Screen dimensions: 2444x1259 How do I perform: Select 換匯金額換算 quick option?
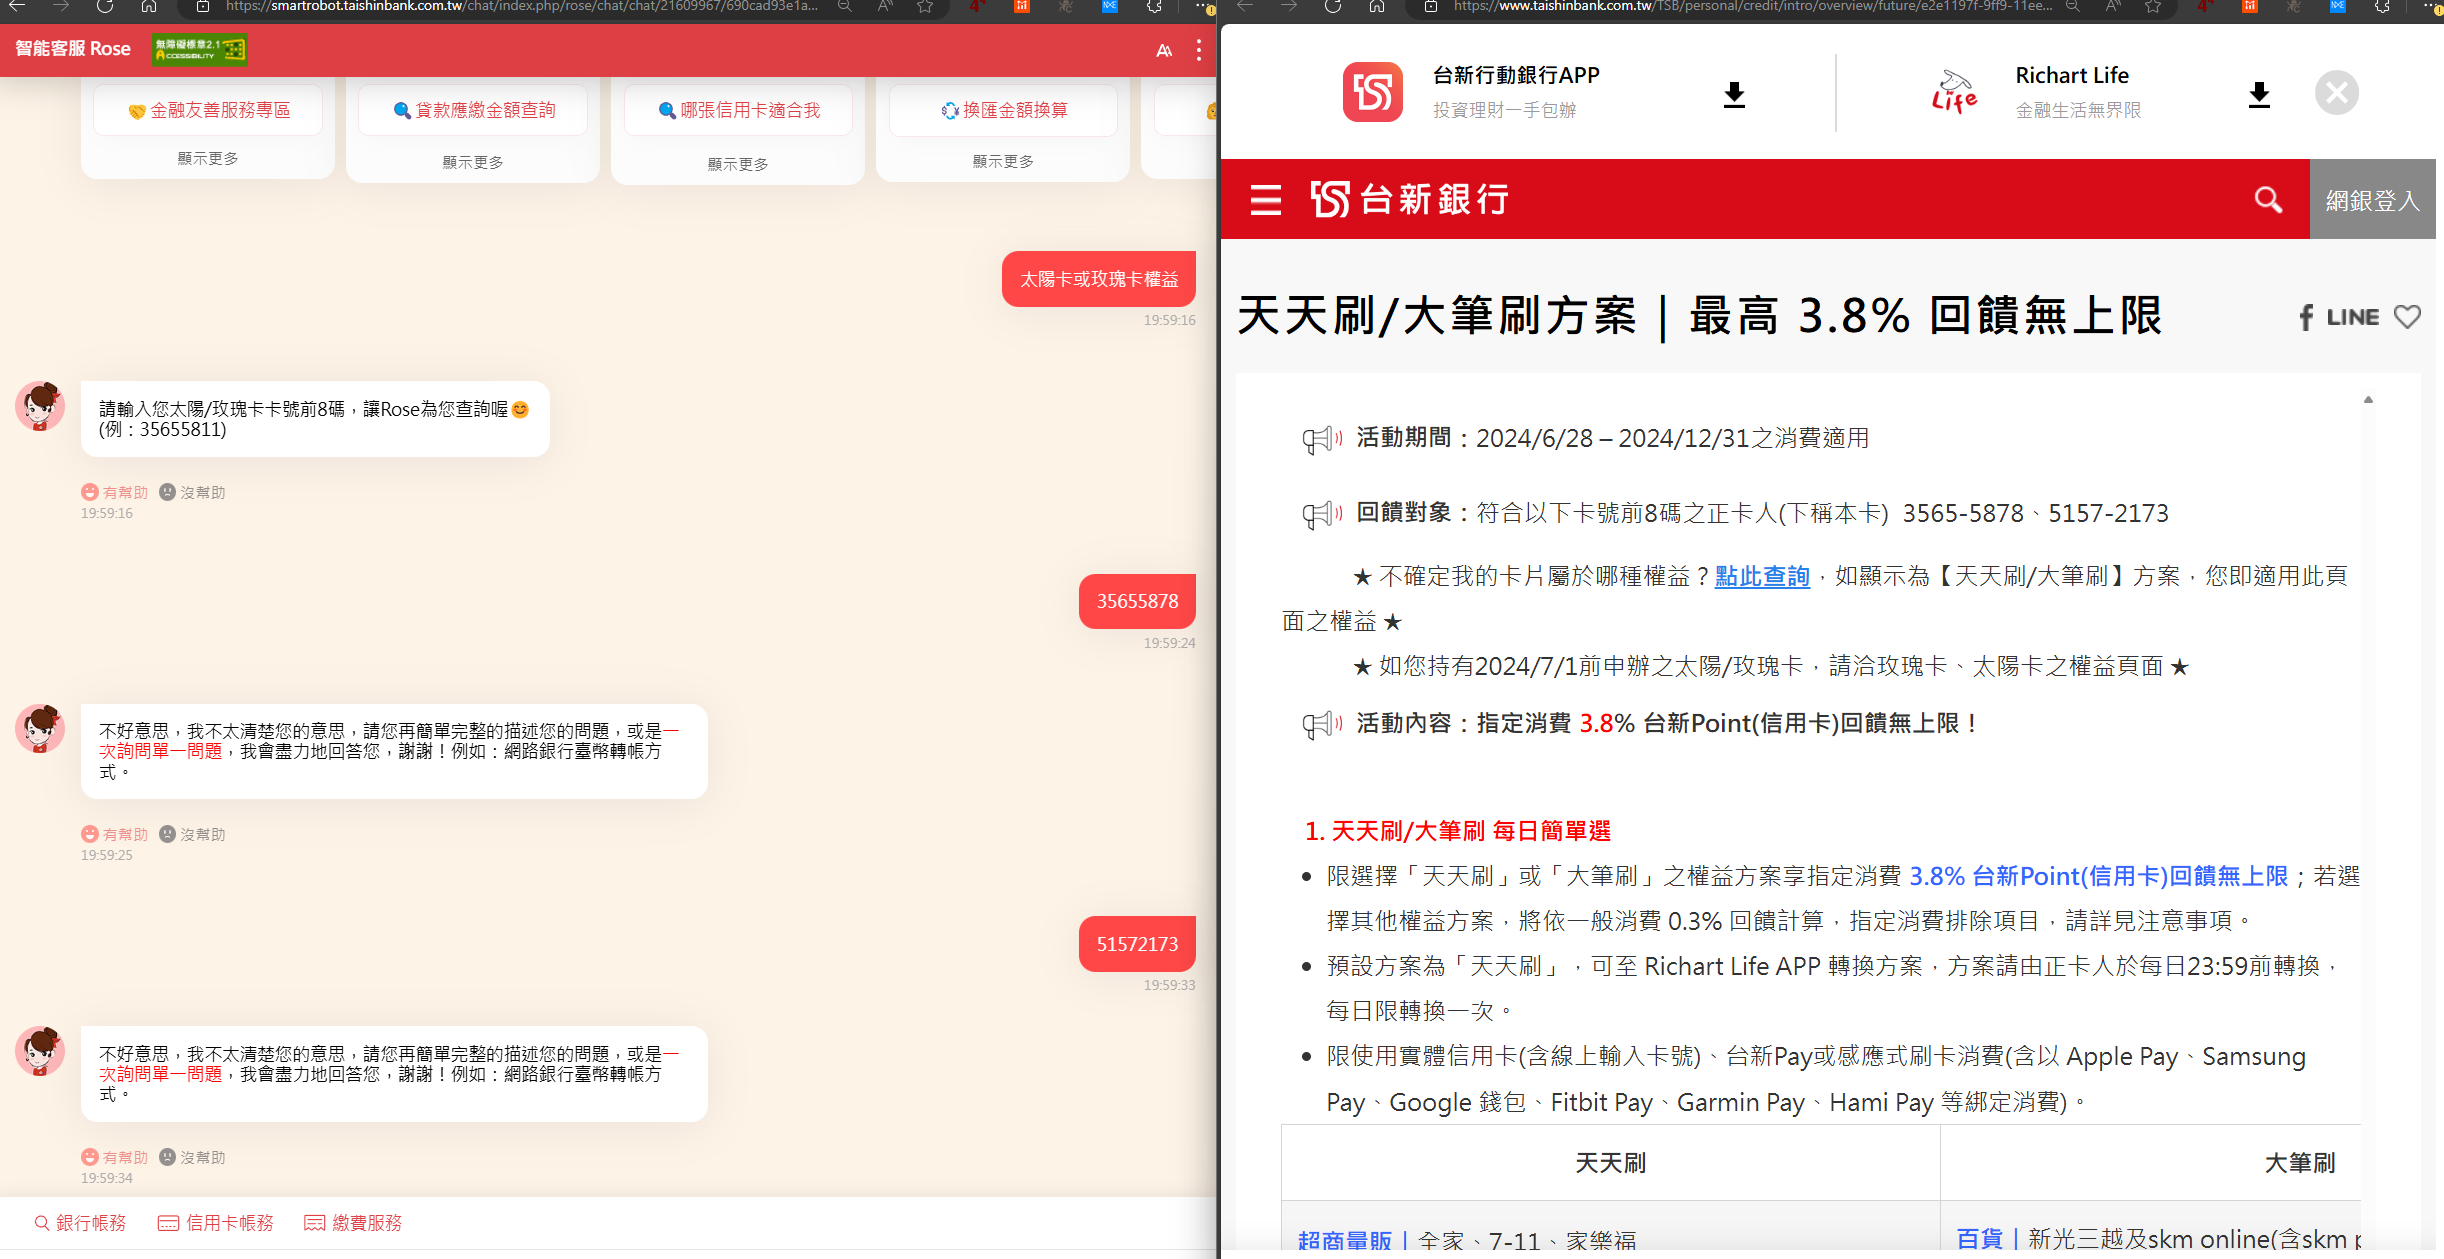pyautogui.click(x=1003, y=110)
